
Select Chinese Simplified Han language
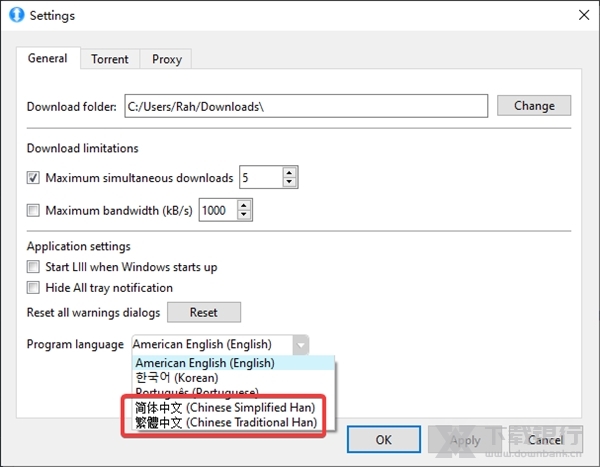[233, 408]
